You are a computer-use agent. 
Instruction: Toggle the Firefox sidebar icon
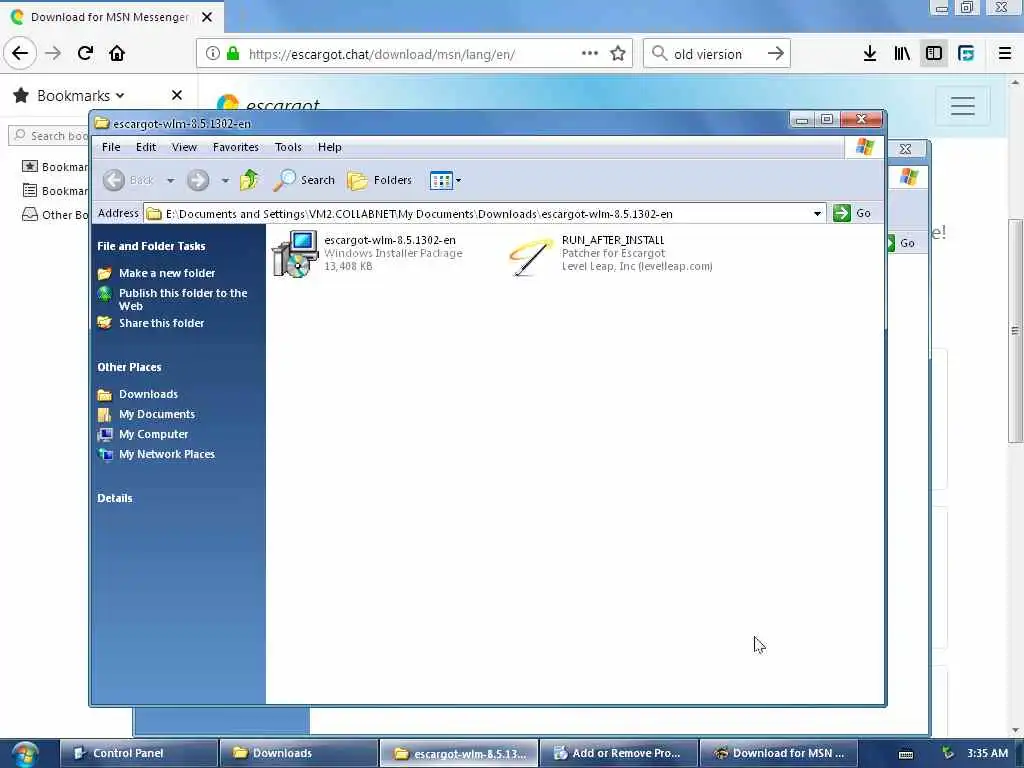pyautogui.click(x=934, y=54)
